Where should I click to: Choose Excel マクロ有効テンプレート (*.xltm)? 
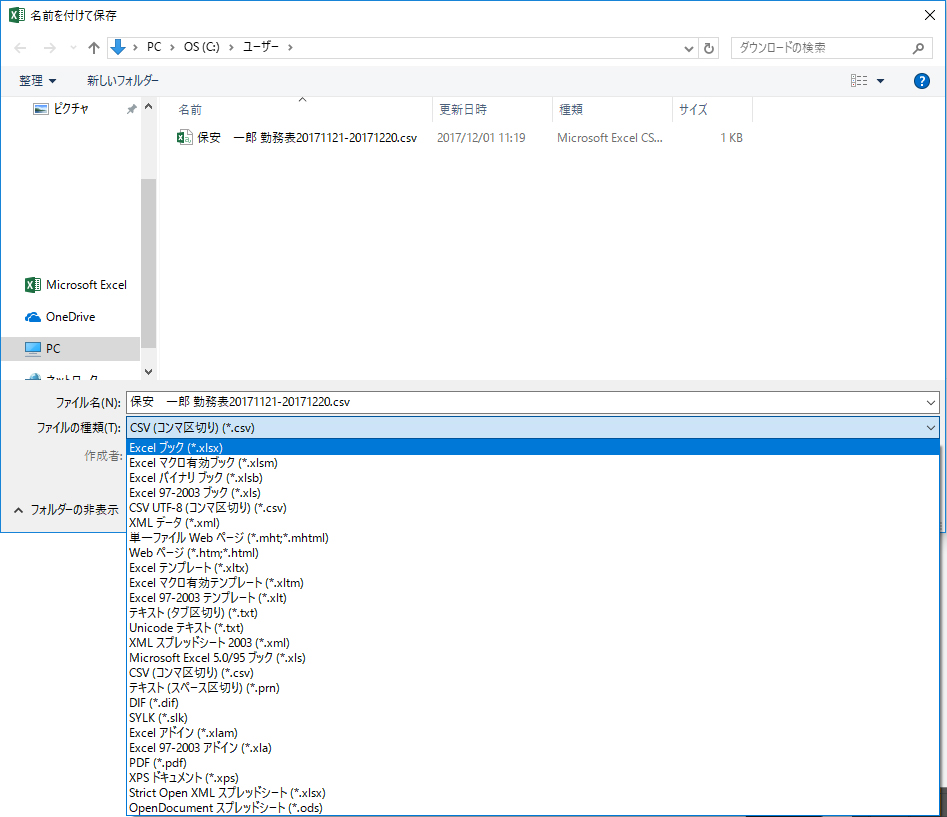(533, 583)
